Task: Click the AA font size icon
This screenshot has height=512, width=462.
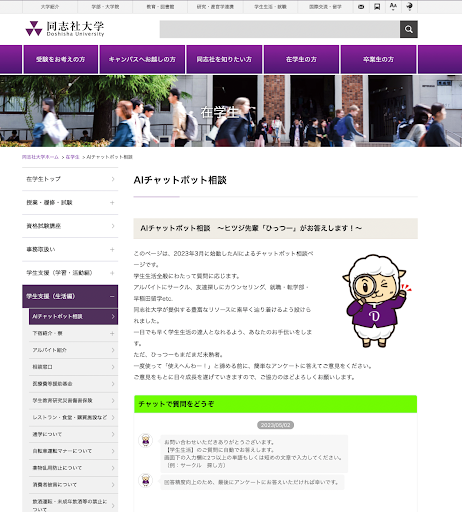Action: [393, 6]
